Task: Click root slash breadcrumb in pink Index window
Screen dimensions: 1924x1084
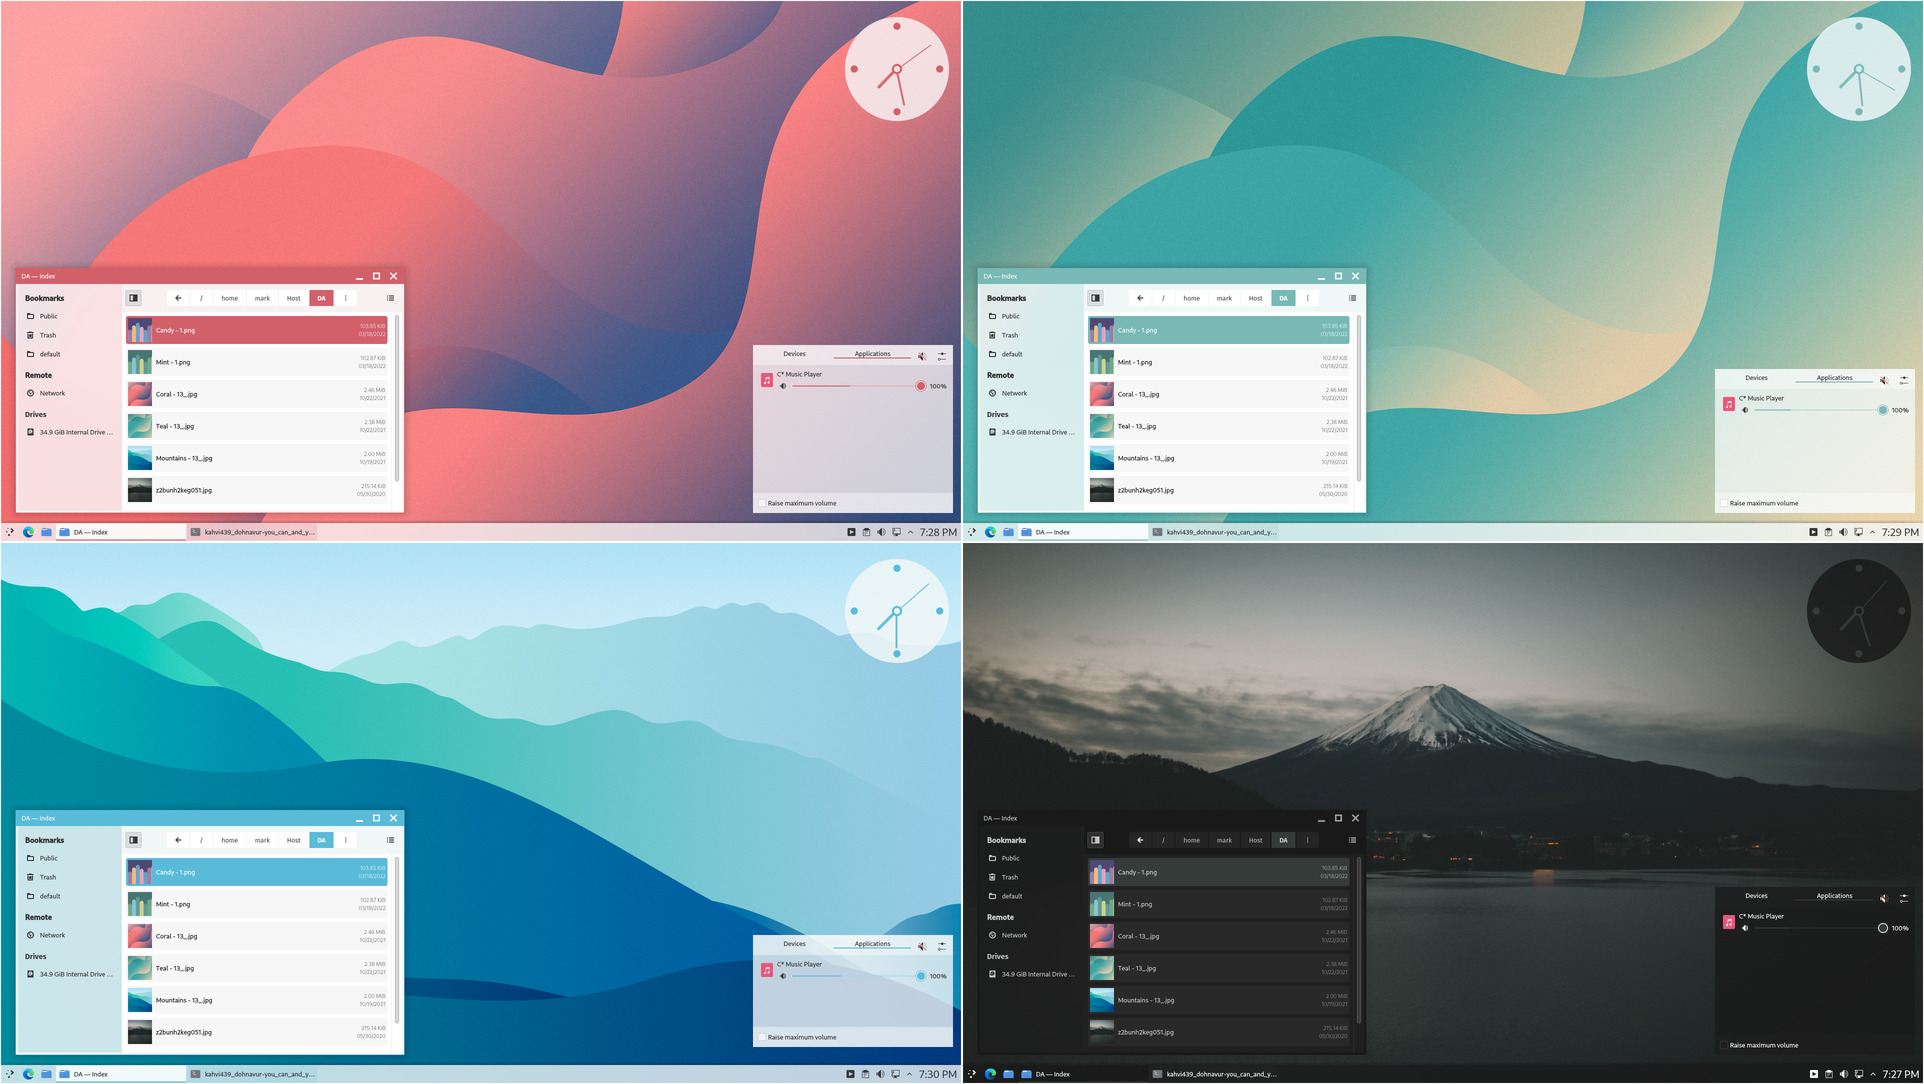Action: [x=201, y=298]
